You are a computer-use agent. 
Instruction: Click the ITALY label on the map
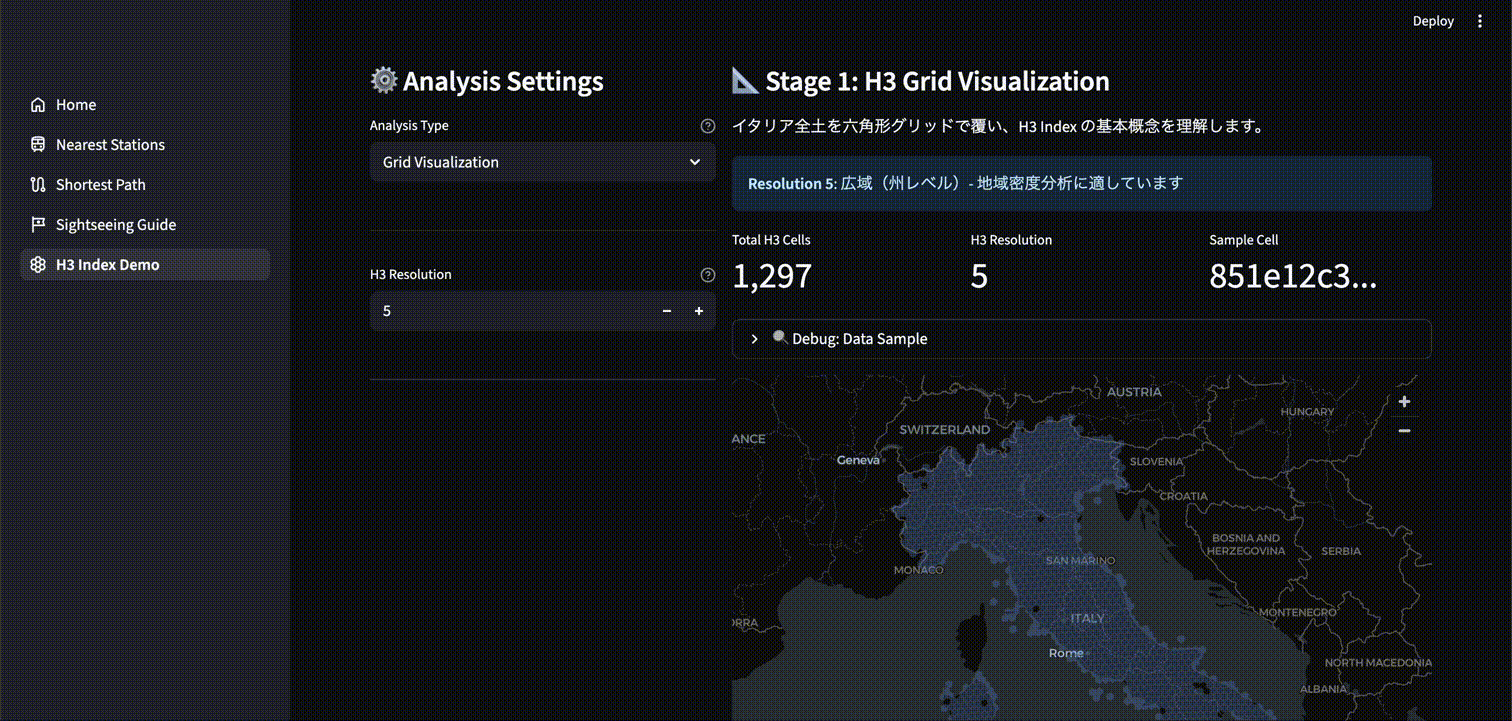tap(1087, 618)
